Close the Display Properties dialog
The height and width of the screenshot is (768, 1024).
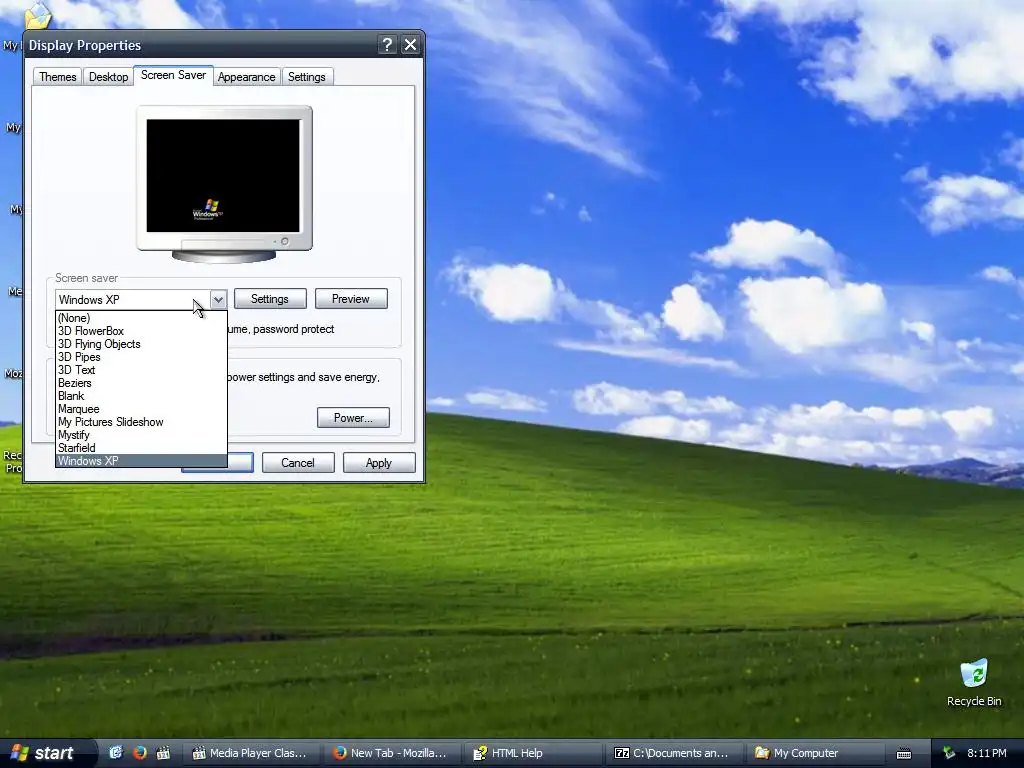pos(410,44)
